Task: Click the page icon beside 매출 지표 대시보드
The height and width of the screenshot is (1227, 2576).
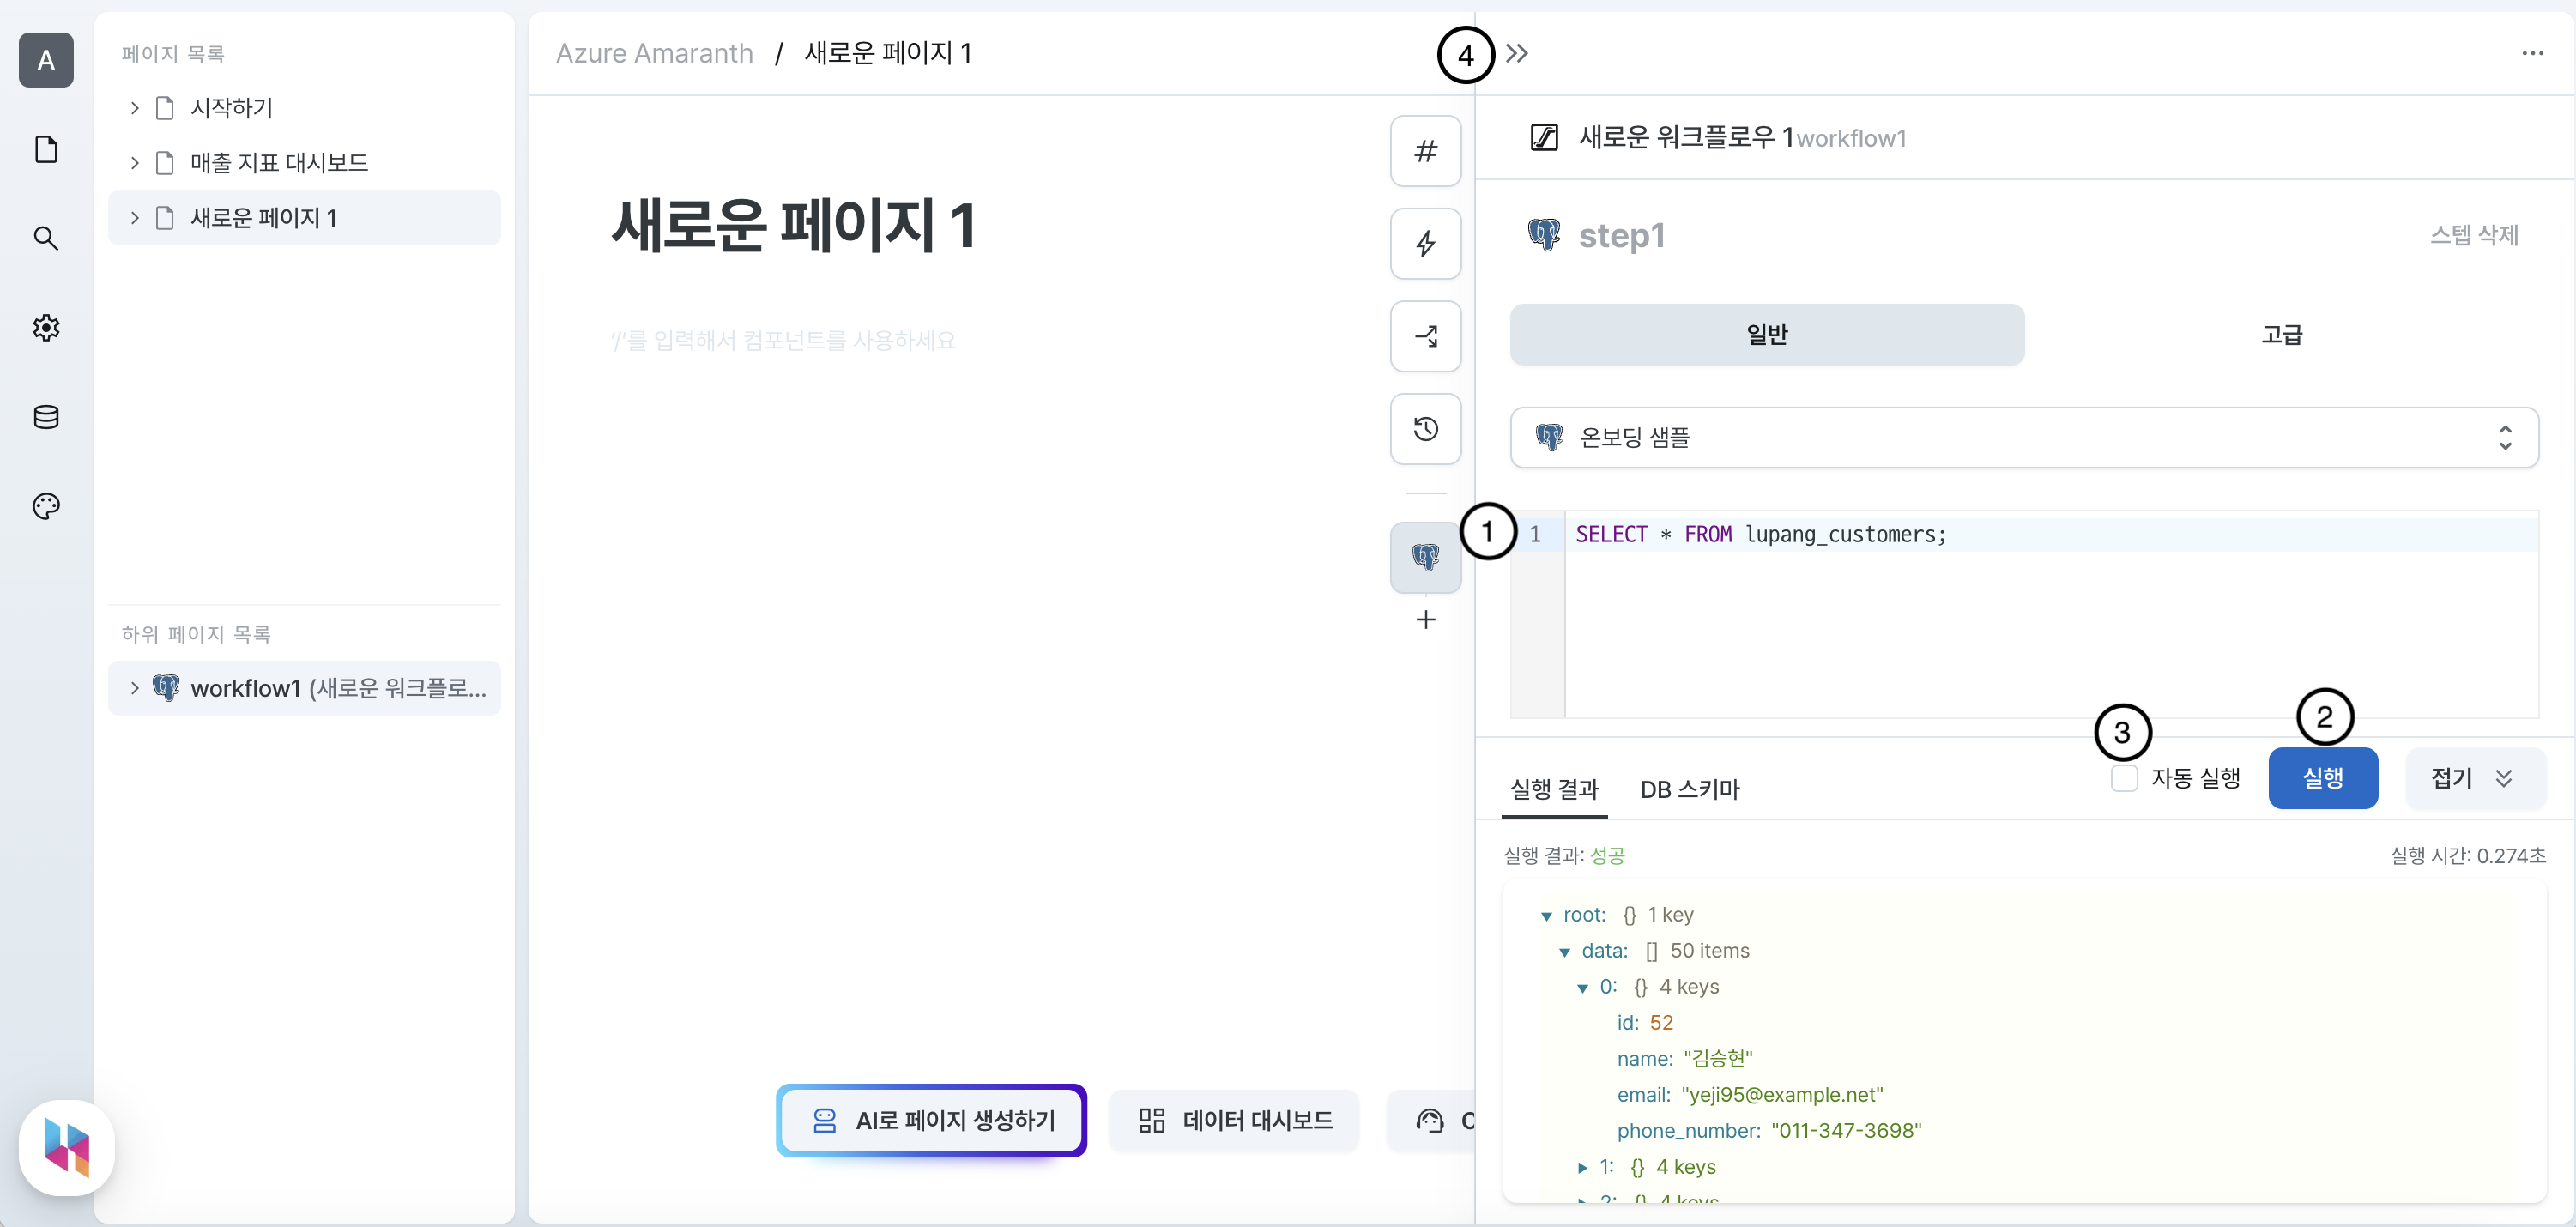Action: tap(165, 163)
